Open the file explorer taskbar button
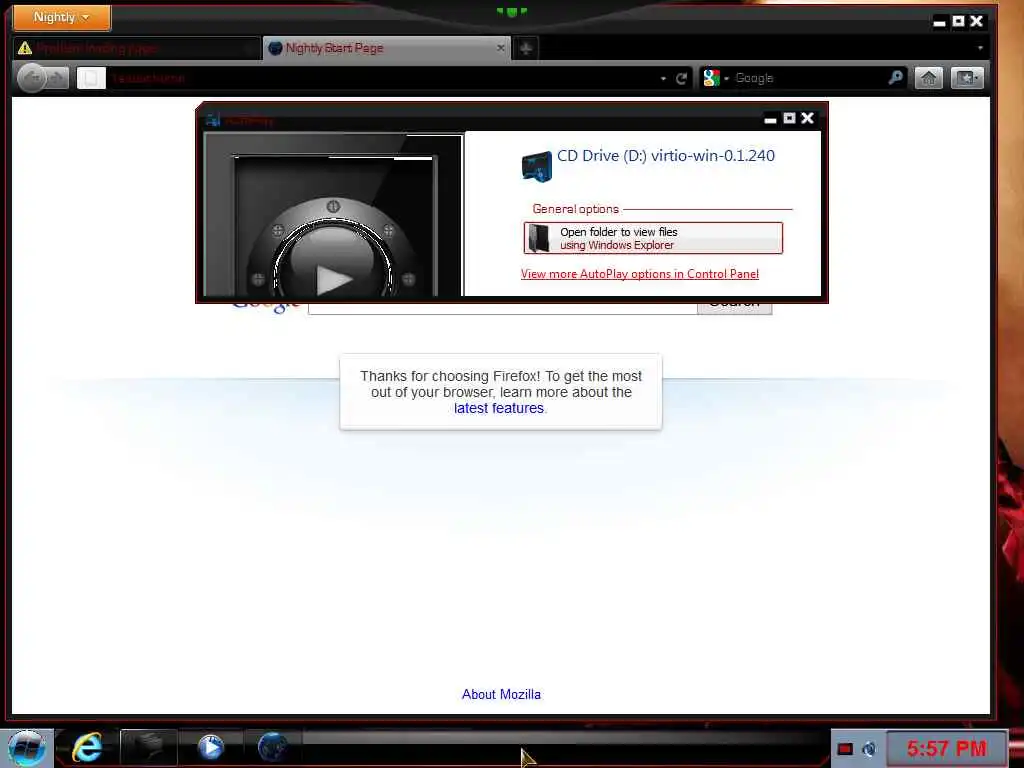The image size is (1024, 768). point(148,747)
